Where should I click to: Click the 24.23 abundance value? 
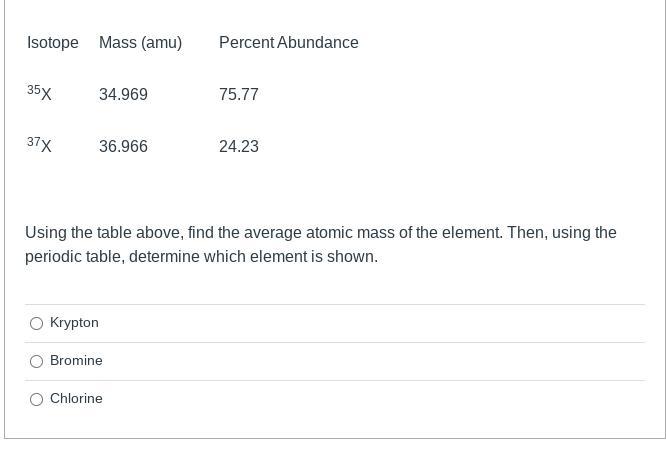point(238,147)
